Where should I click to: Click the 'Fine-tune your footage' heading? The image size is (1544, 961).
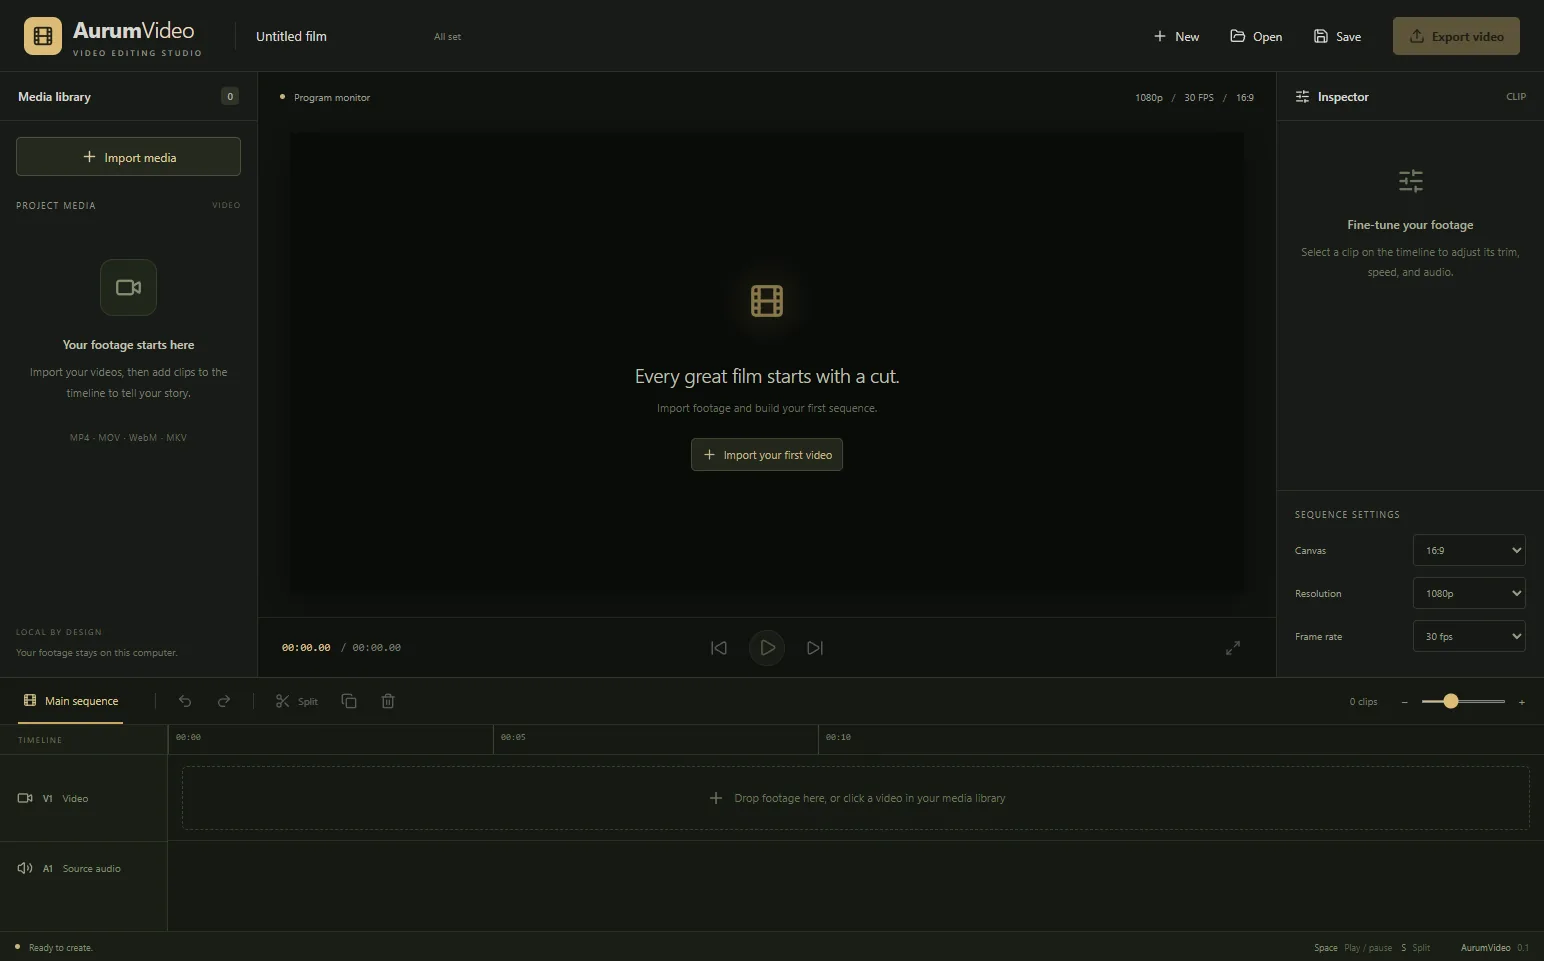pos(1410,225)
